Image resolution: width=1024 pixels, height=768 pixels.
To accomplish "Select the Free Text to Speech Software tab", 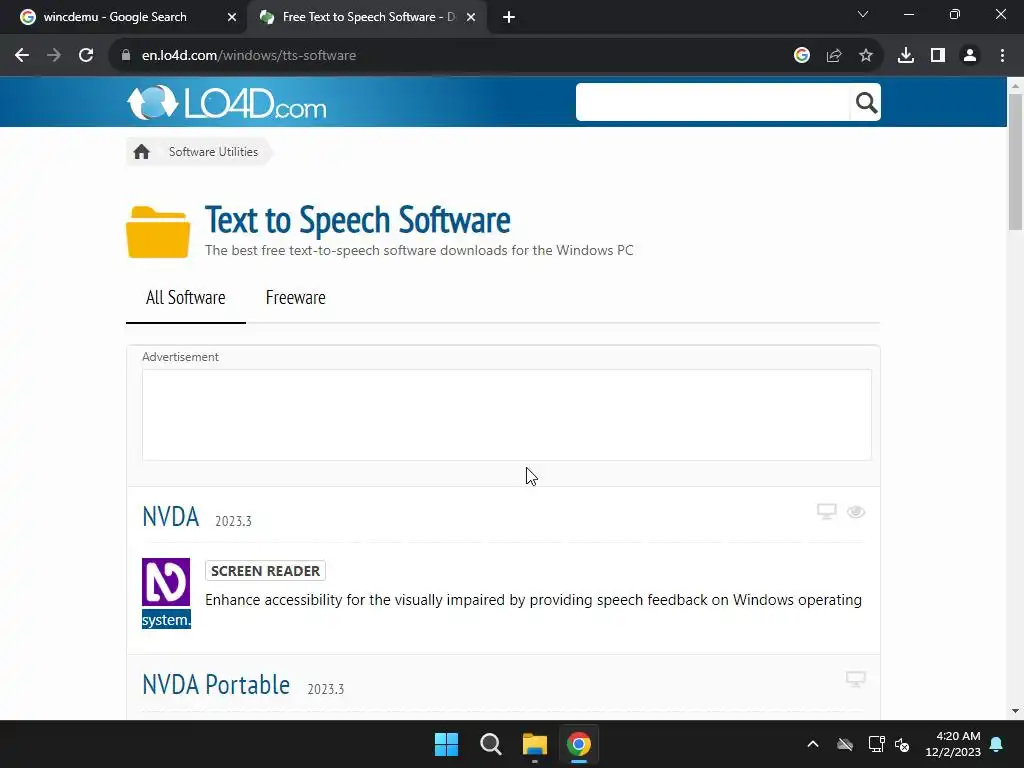I will 368,17.
